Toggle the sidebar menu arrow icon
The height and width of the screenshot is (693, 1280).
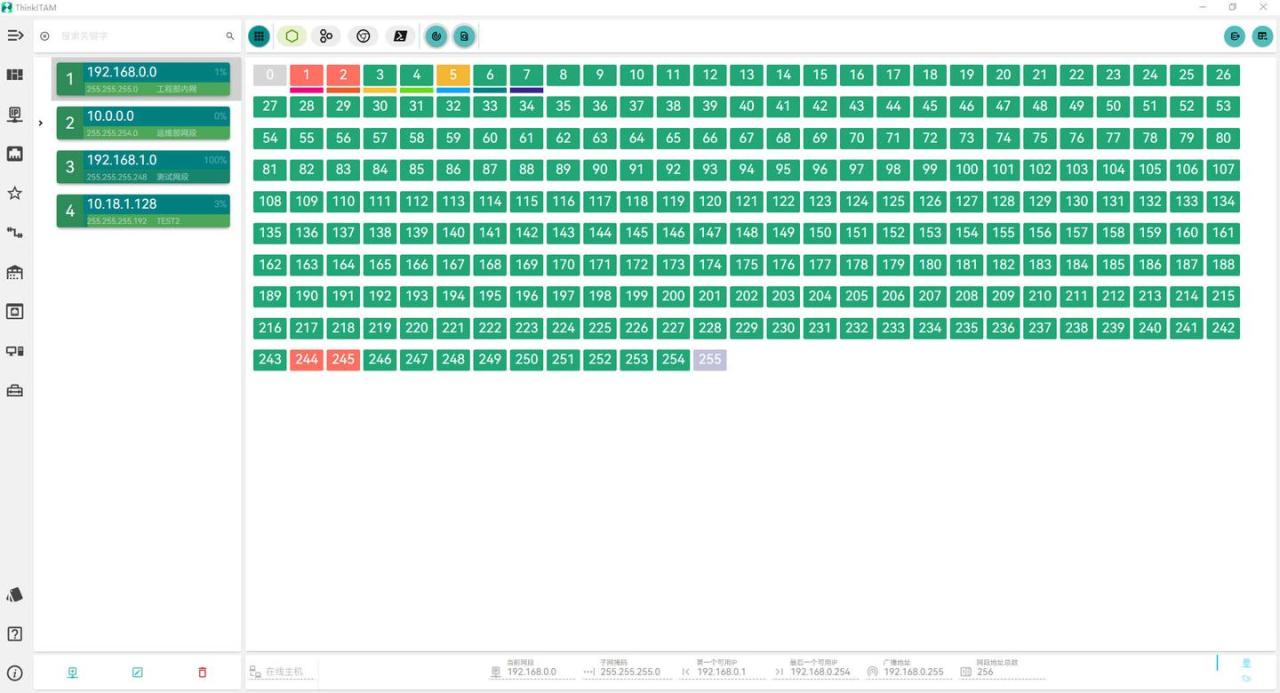click(x=15, y=36)
